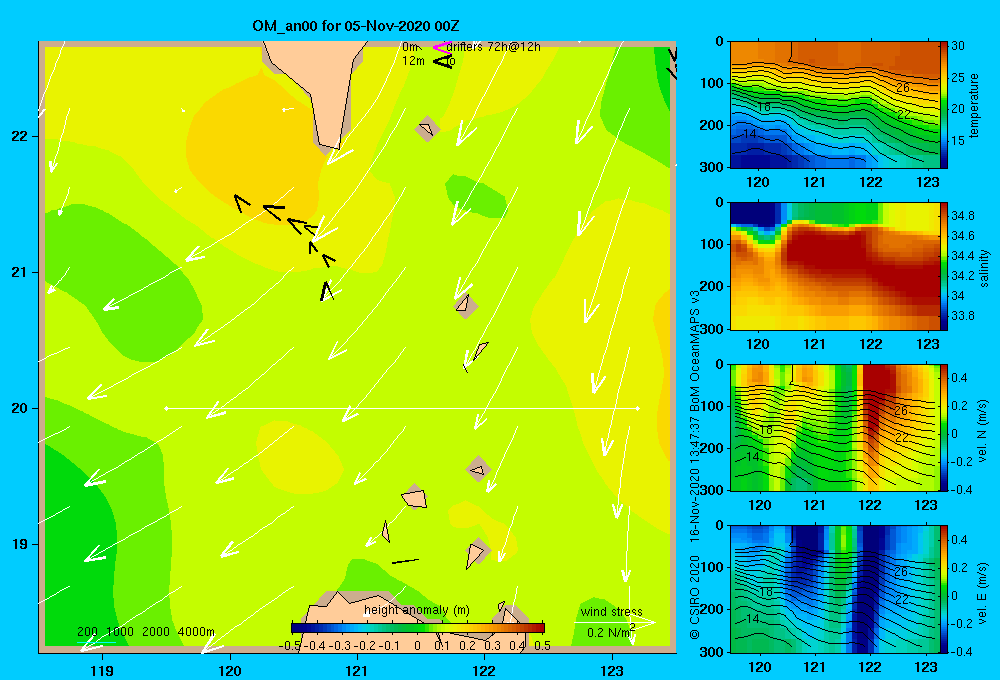Click the height anomaly color bar
This screenshot has width=1000, height=680.
[418, 628]
